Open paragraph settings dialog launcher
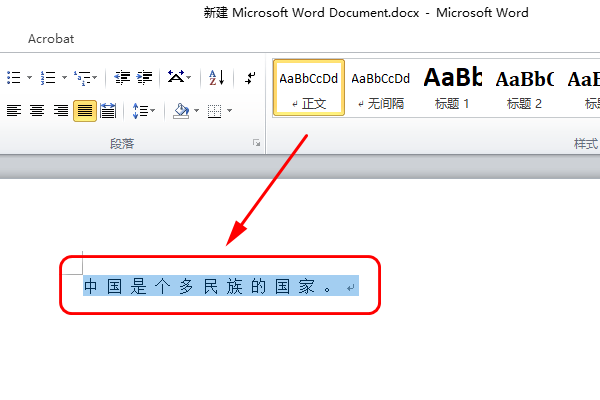 pos(256,143)
